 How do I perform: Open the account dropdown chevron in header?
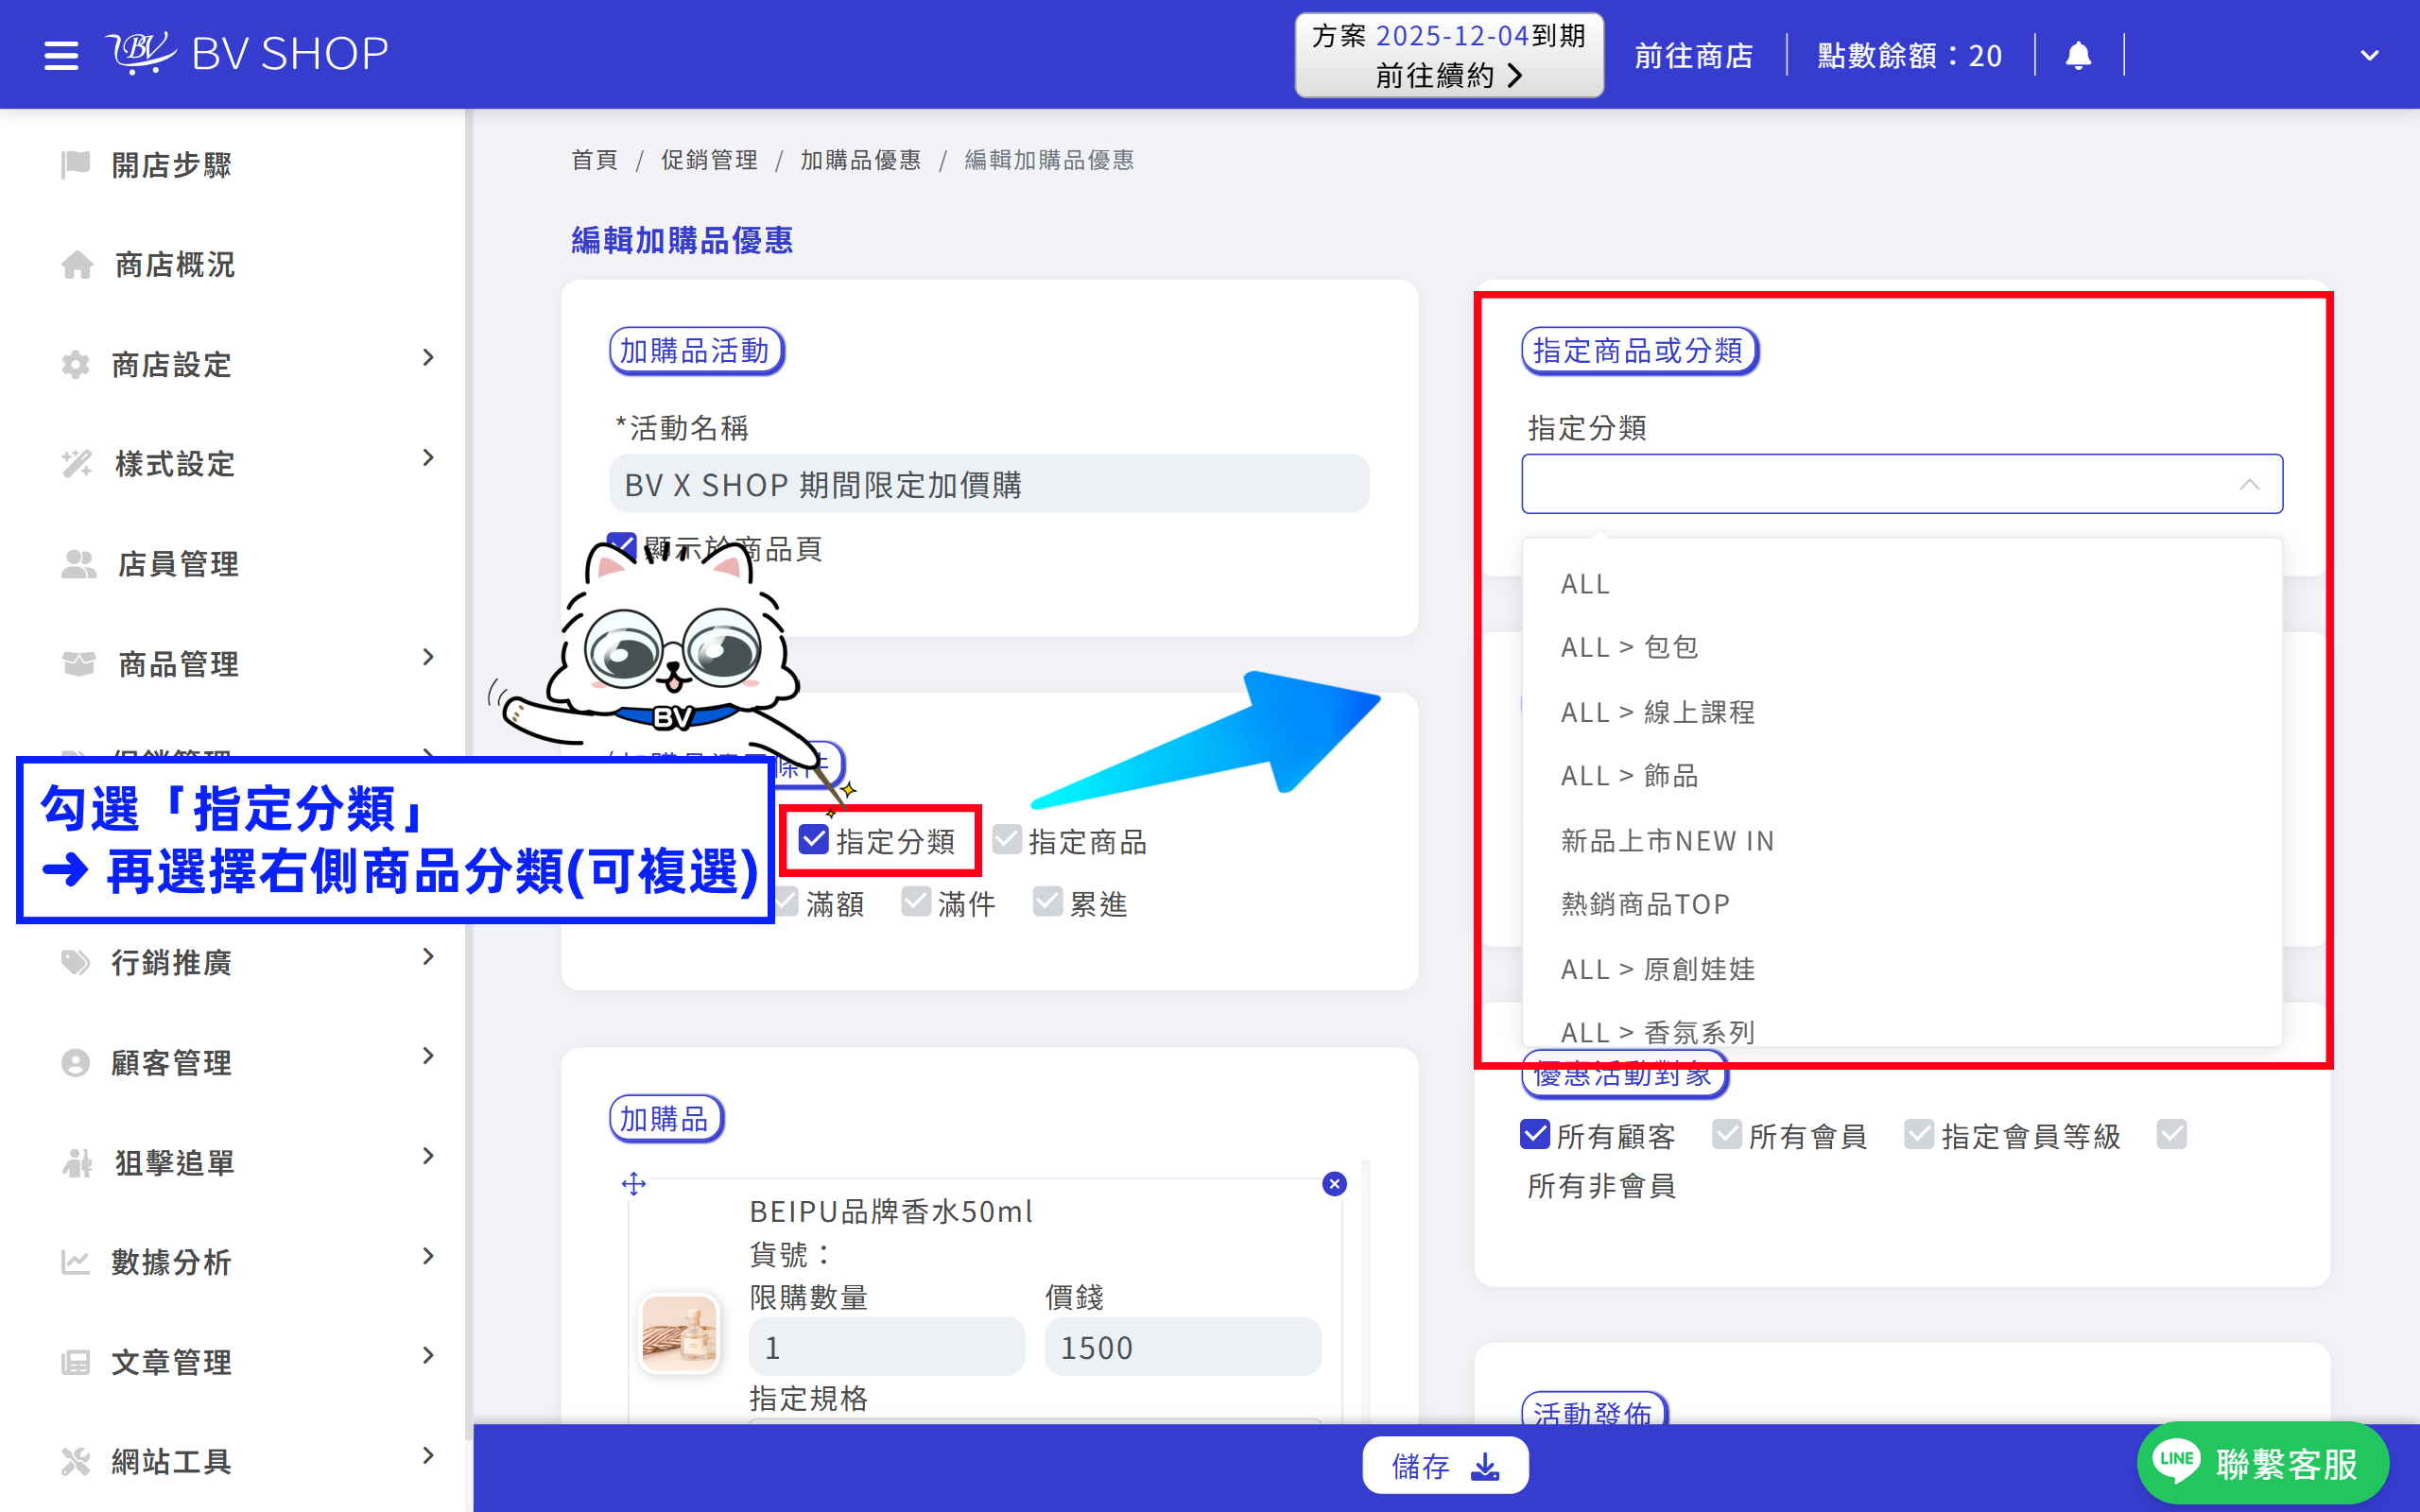[2369, 55]
